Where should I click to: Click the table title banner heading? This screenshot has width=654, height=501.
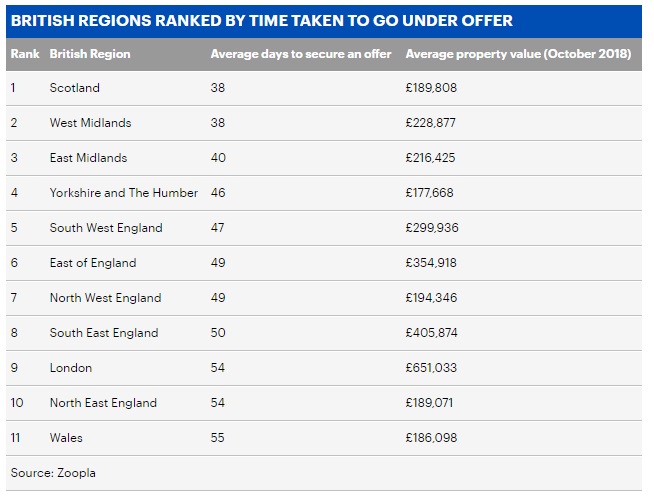point(262,21)
